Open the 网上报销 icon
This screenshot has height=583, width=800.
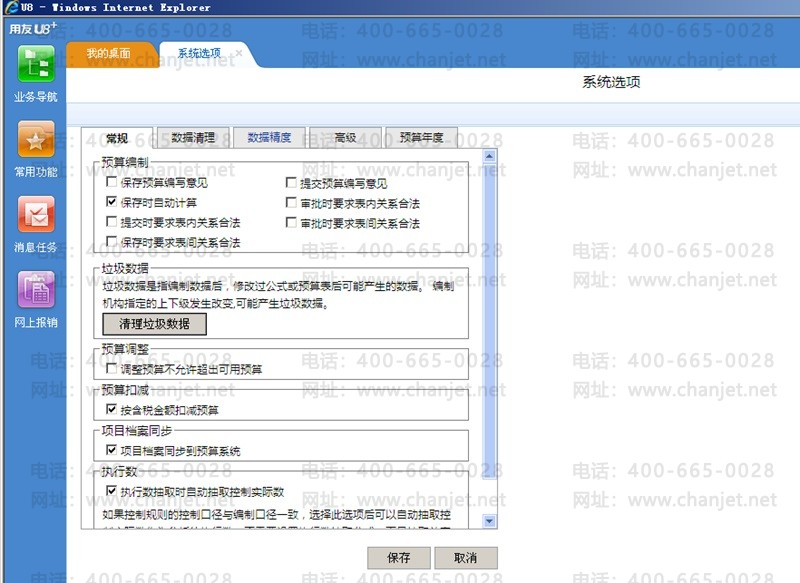click(x=35, y=289)
